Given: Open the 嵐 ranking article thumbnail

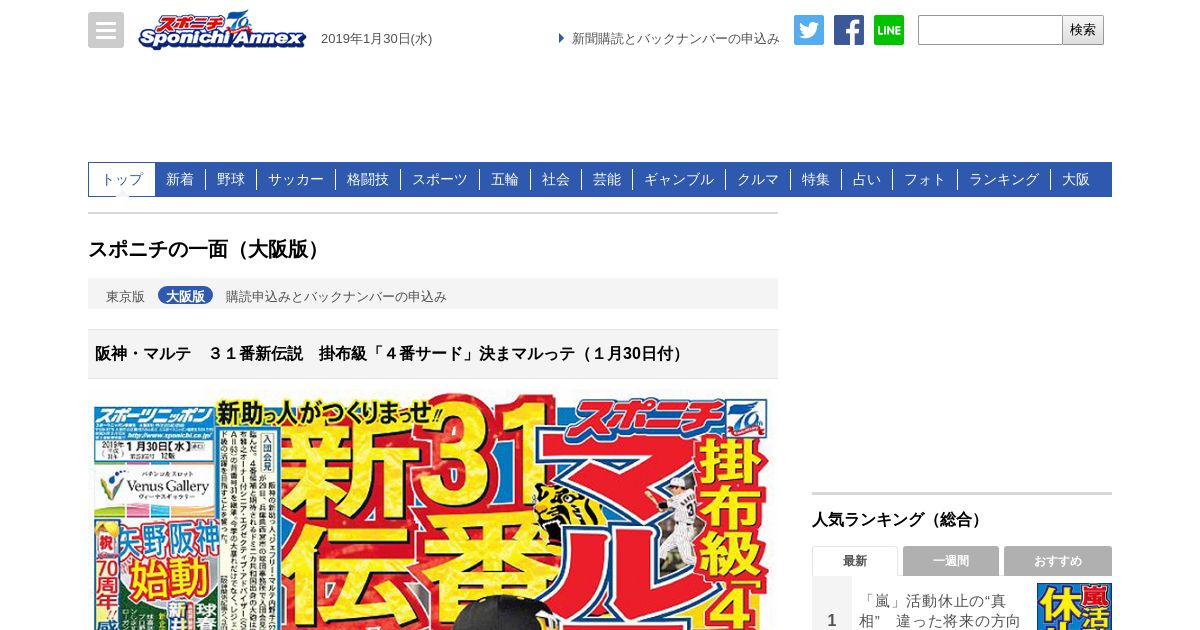Looking at the screenshot, I should pyautogui.click(x=1074, y=606).
